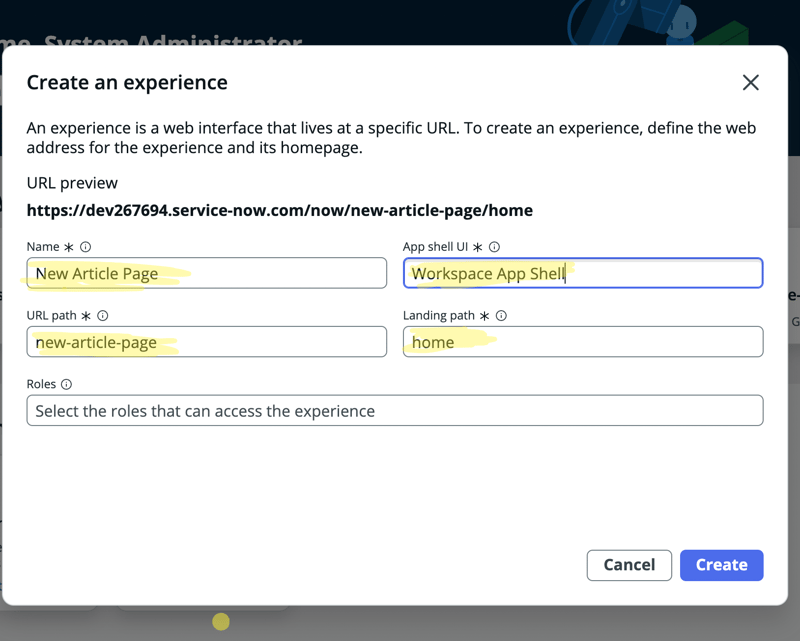Click the asterisk next to App shell UI

point(477,247)
